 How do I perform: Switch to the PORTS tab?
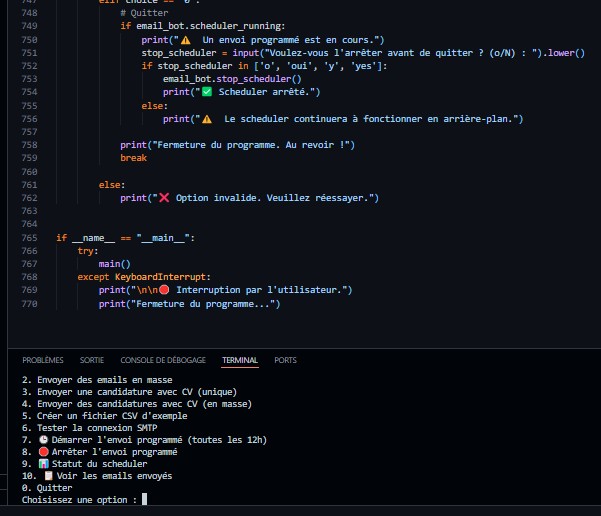tap(285, 360)
